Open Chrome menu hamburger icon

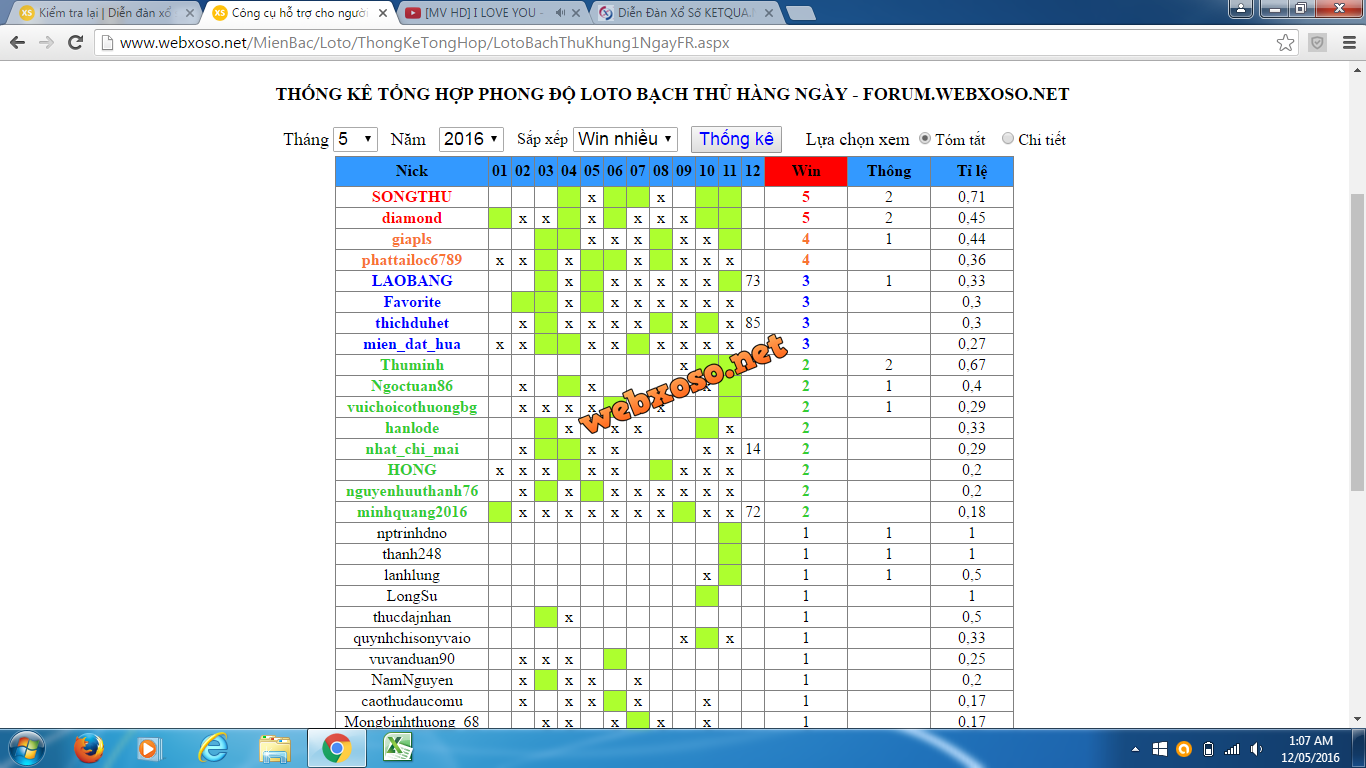click(1347, 43)
